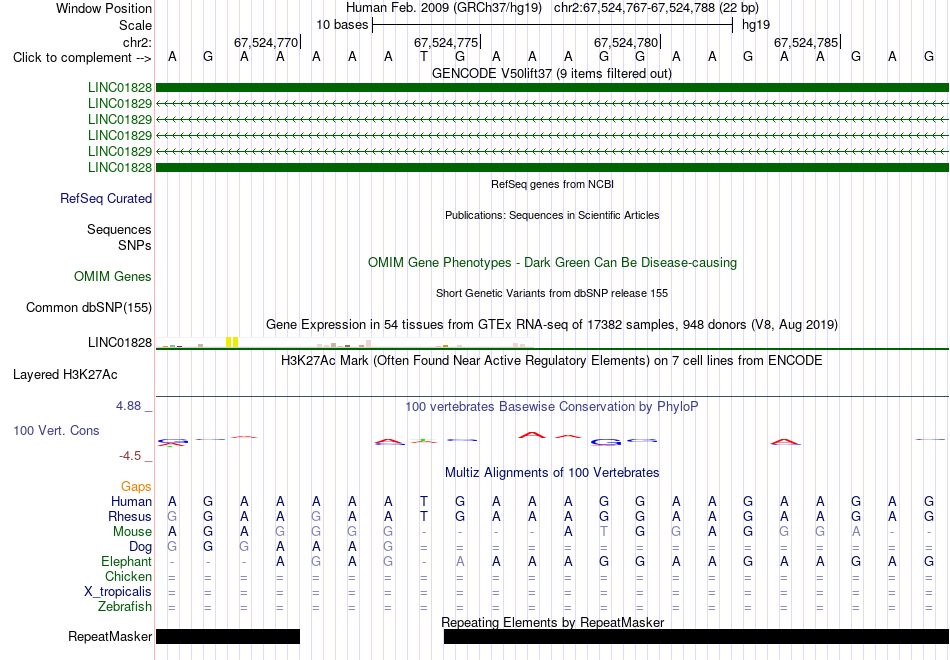Open the GTEx Gene Expression in 54 tissues title
The height and width of the screenshot is (660, 950).
pyautogui.click(x=552, y=325)
